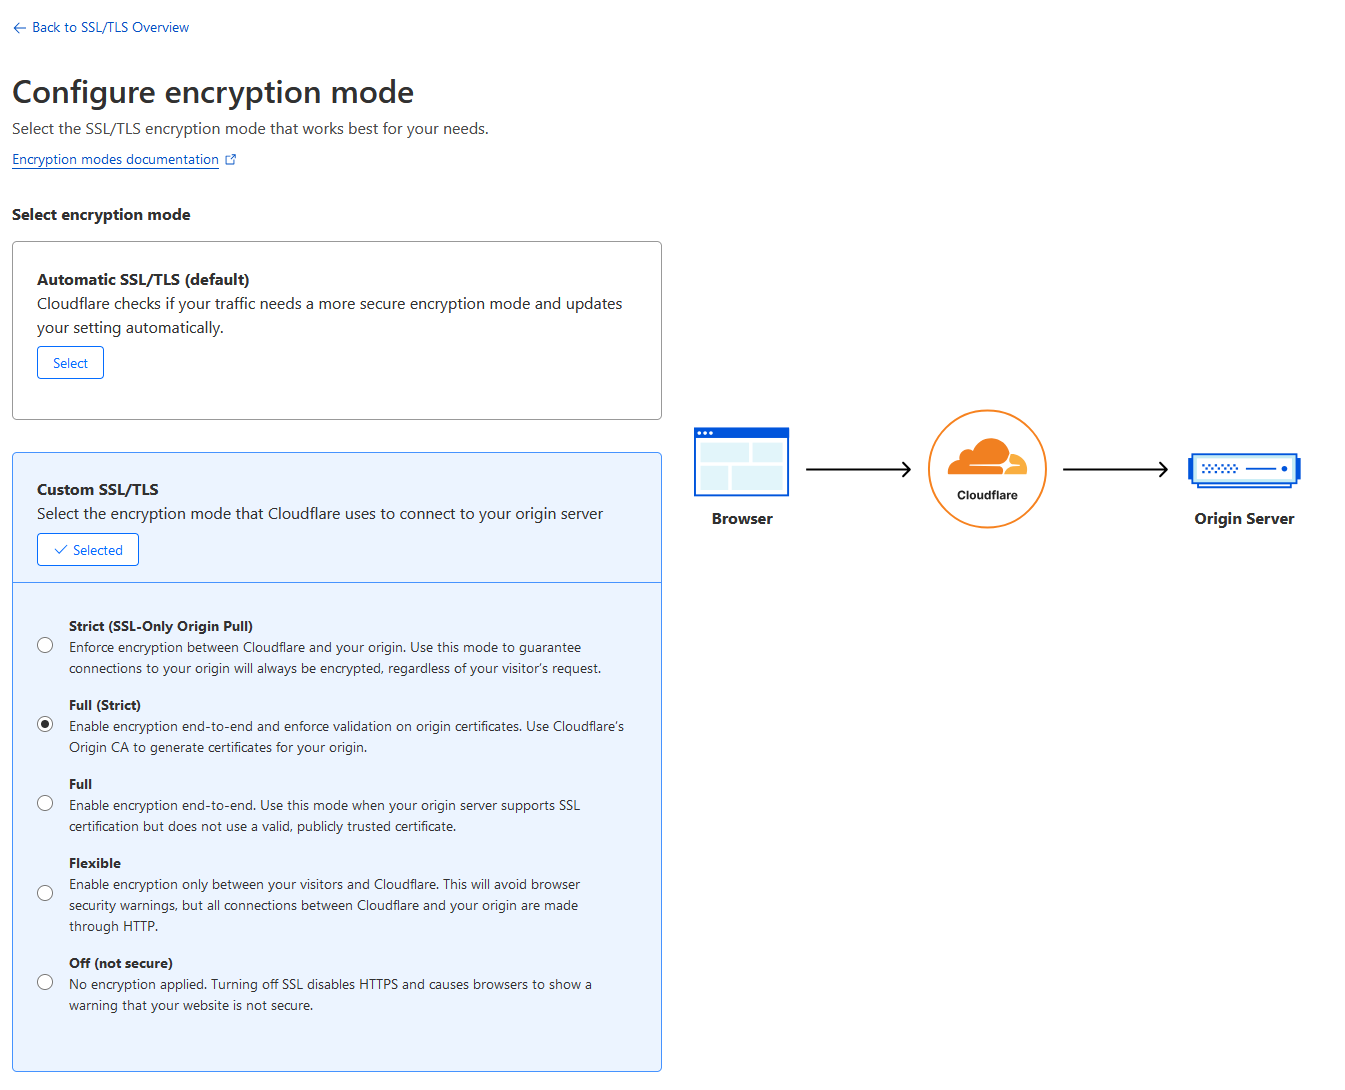Viewport: 1345px width, 1090px height.
Task: Select the Flexible encryption radio button
Action: click(45, 893)
